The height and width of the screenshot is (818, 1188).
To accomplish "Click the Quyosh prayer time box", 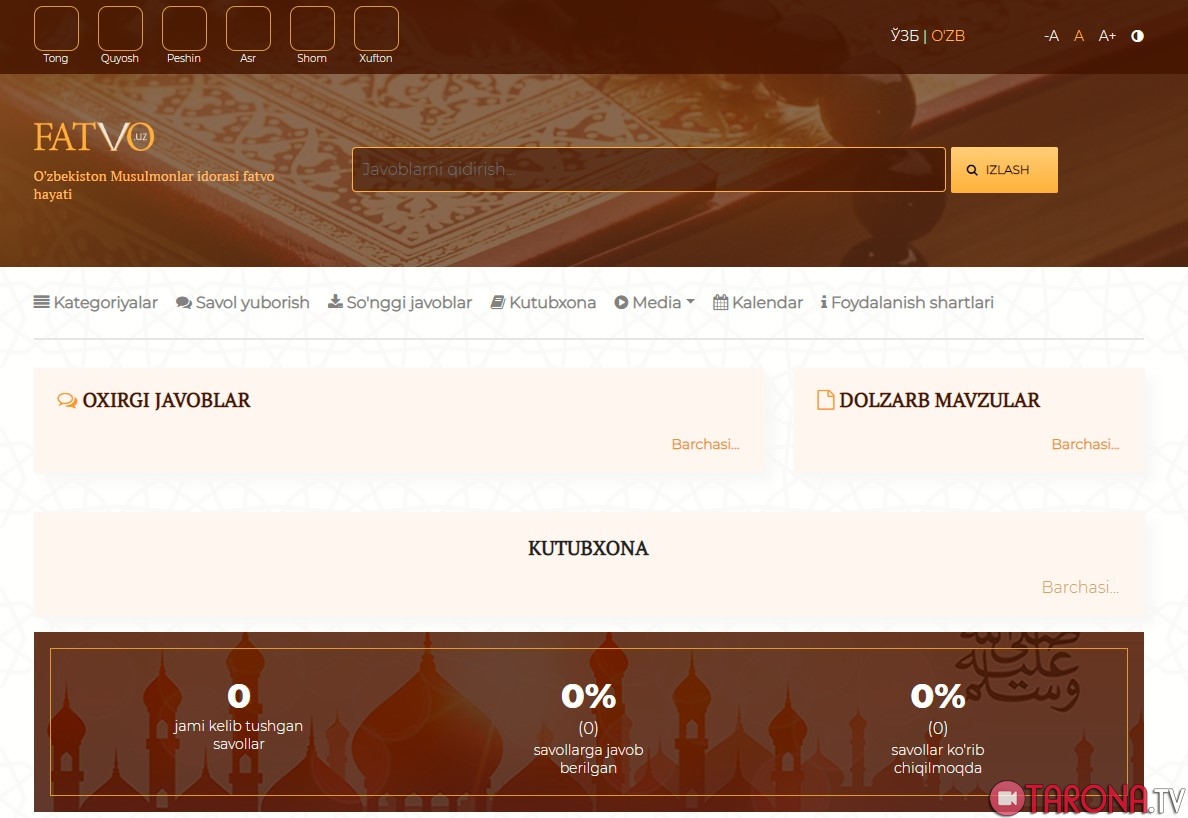I will 120,29.
